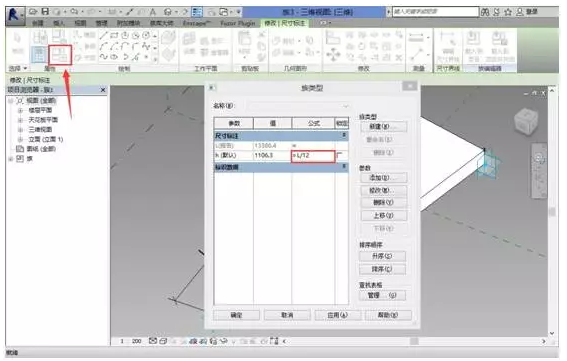
Task: Click the 添加 parameter button
Action: 383,178
